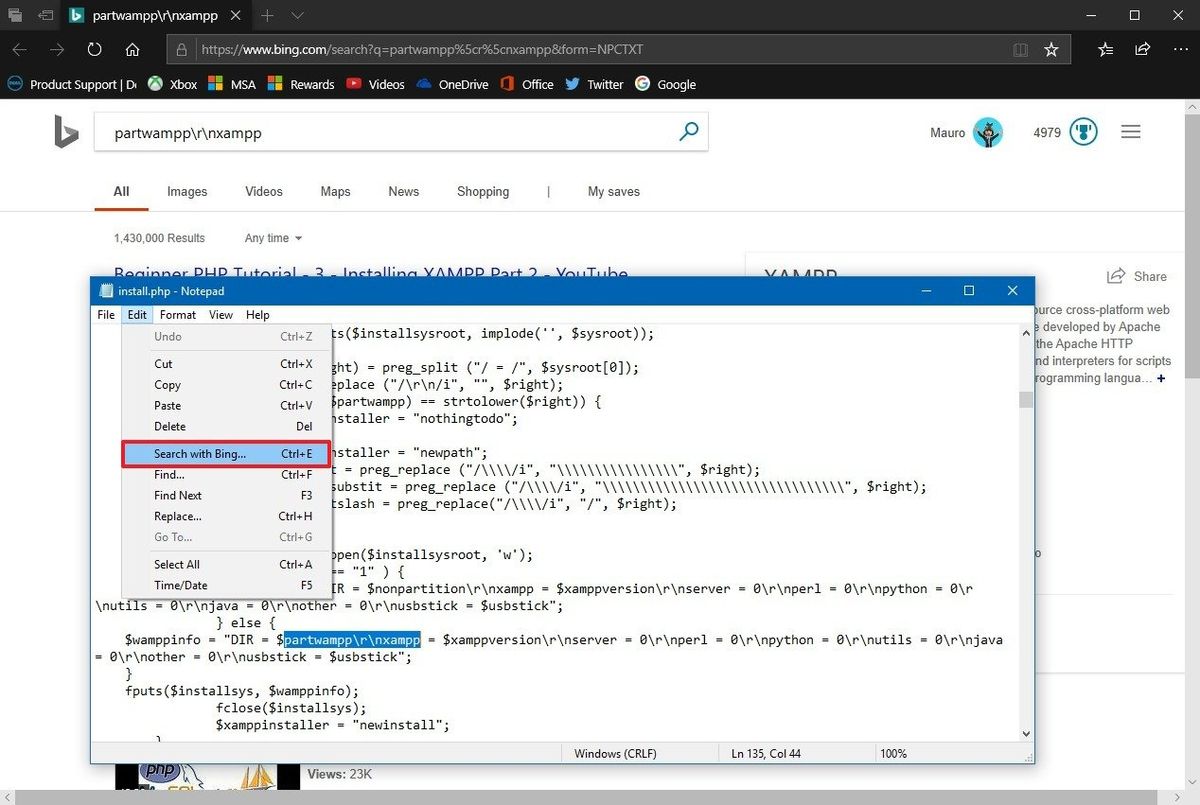Screen dimensions: 1200x805
Task: Add this page to favorites via the star icon
Action: [x=1051, y=48]
